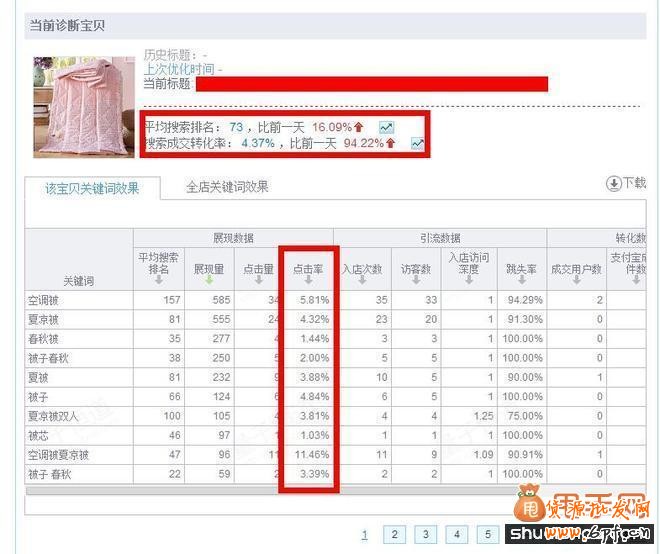Image resolution: width=660 pixels, height=554 pixels.
Task: Click 跳失率 value 75.00%
Action: pos(525,416)
